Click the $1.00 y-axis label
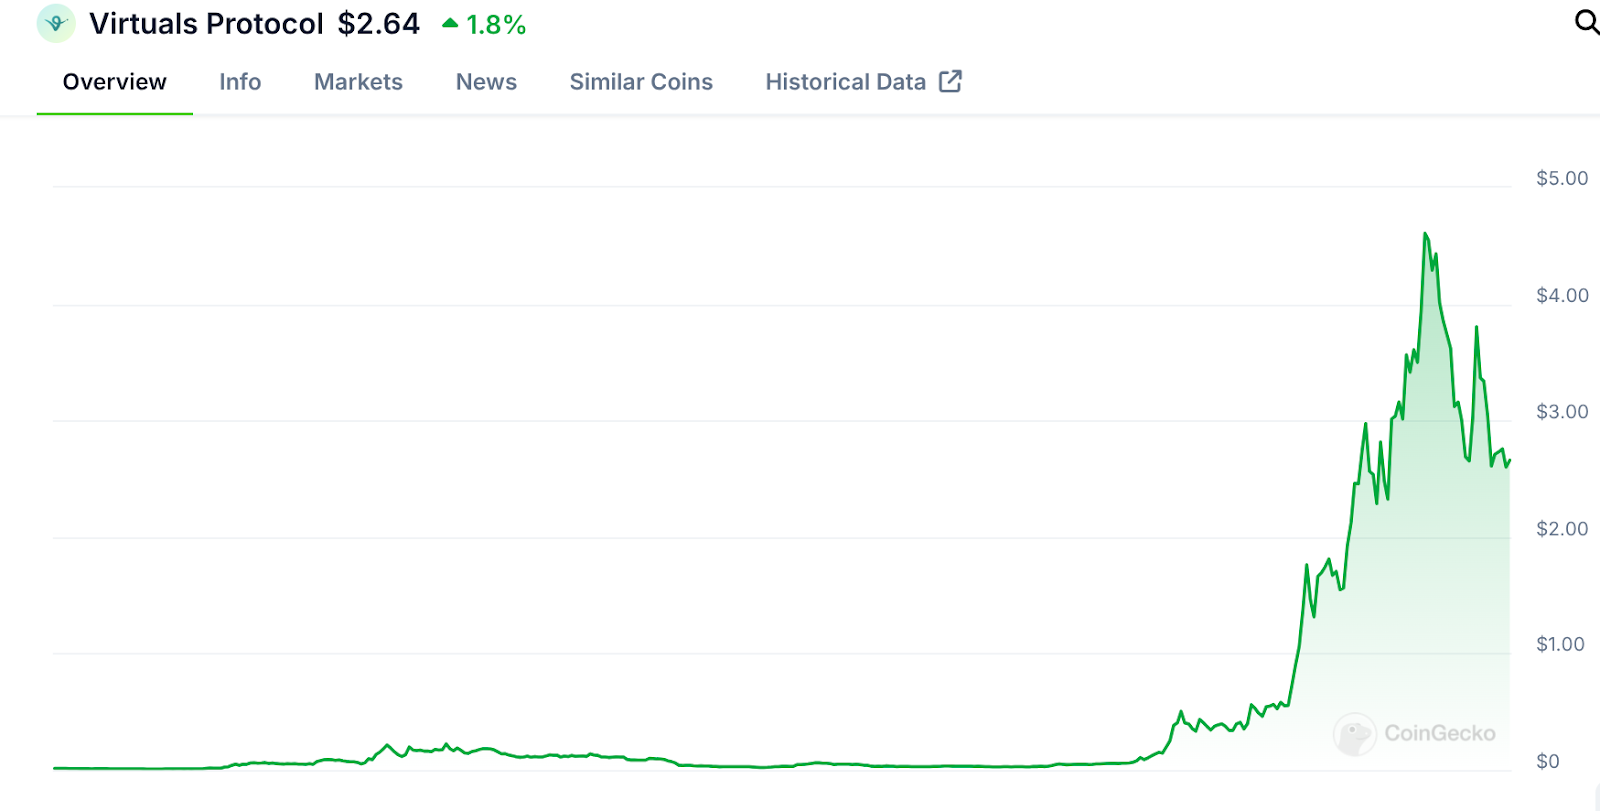 [x=1560, y=644]
